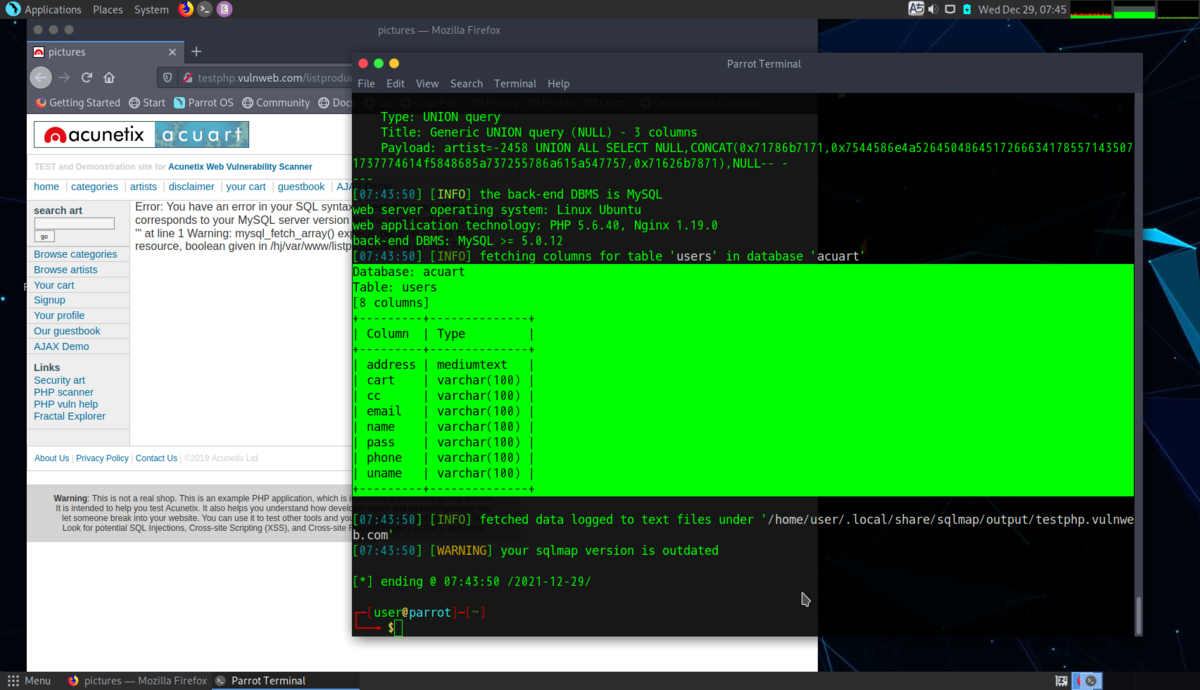
Task: Click the network connection tray icon
Action: (x=949, y=9)
